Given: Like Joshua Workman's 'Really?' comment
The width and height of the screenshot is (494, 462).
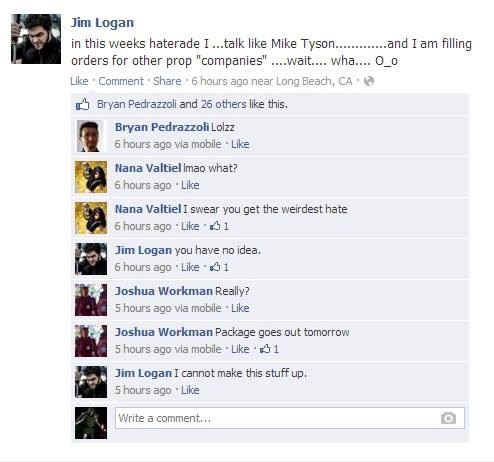Looking at the screenshot, I should click(x=240, y=308).
